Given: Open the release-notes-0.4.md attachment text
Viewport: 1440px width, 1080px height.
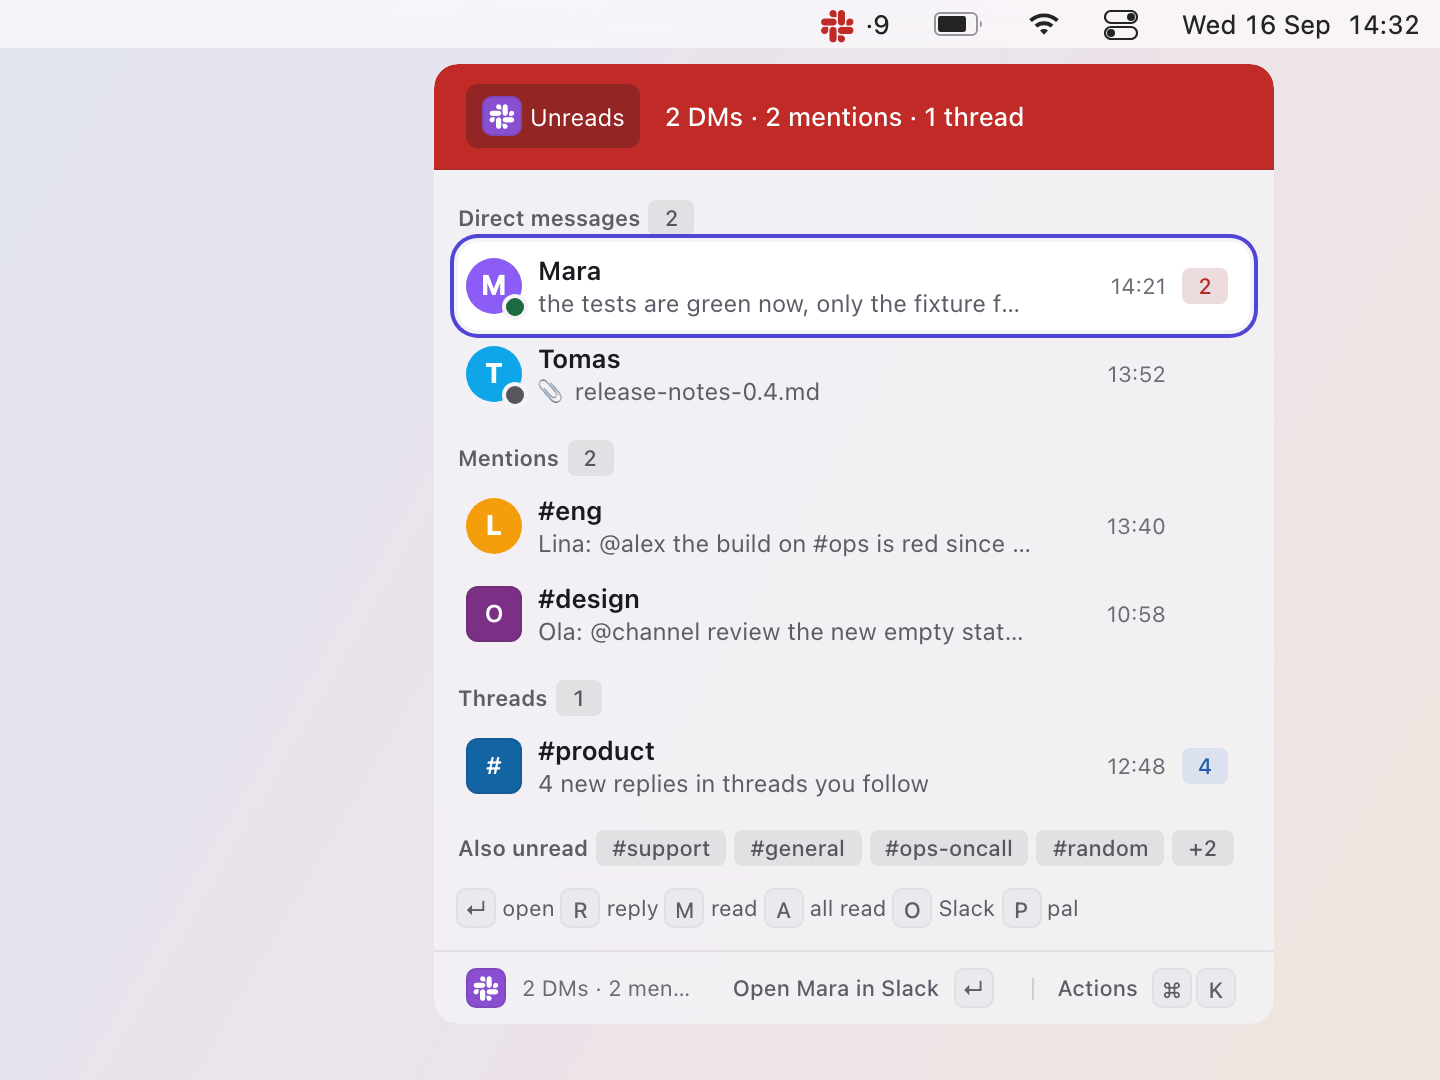Looking at the screenshot, I should (697, 392).
